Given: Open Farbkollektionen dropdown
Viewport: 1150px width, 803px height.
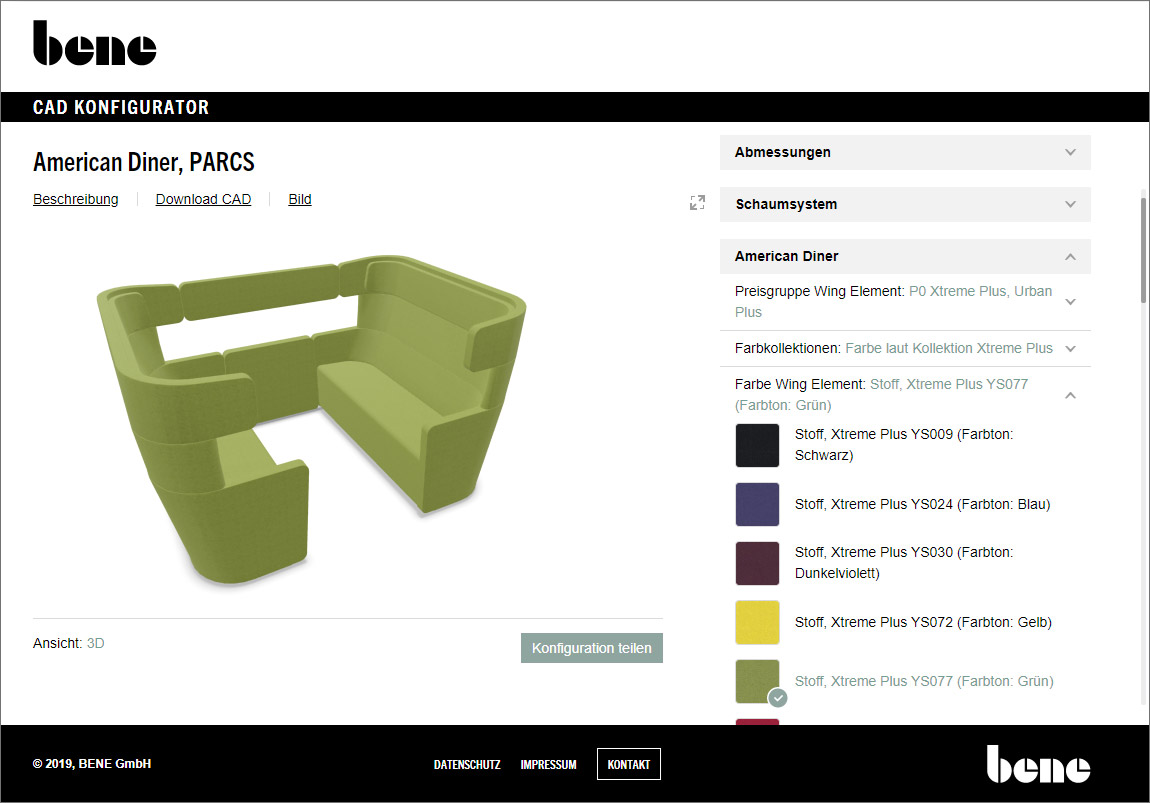Looking at the screenshot, I should coord(905,348).
